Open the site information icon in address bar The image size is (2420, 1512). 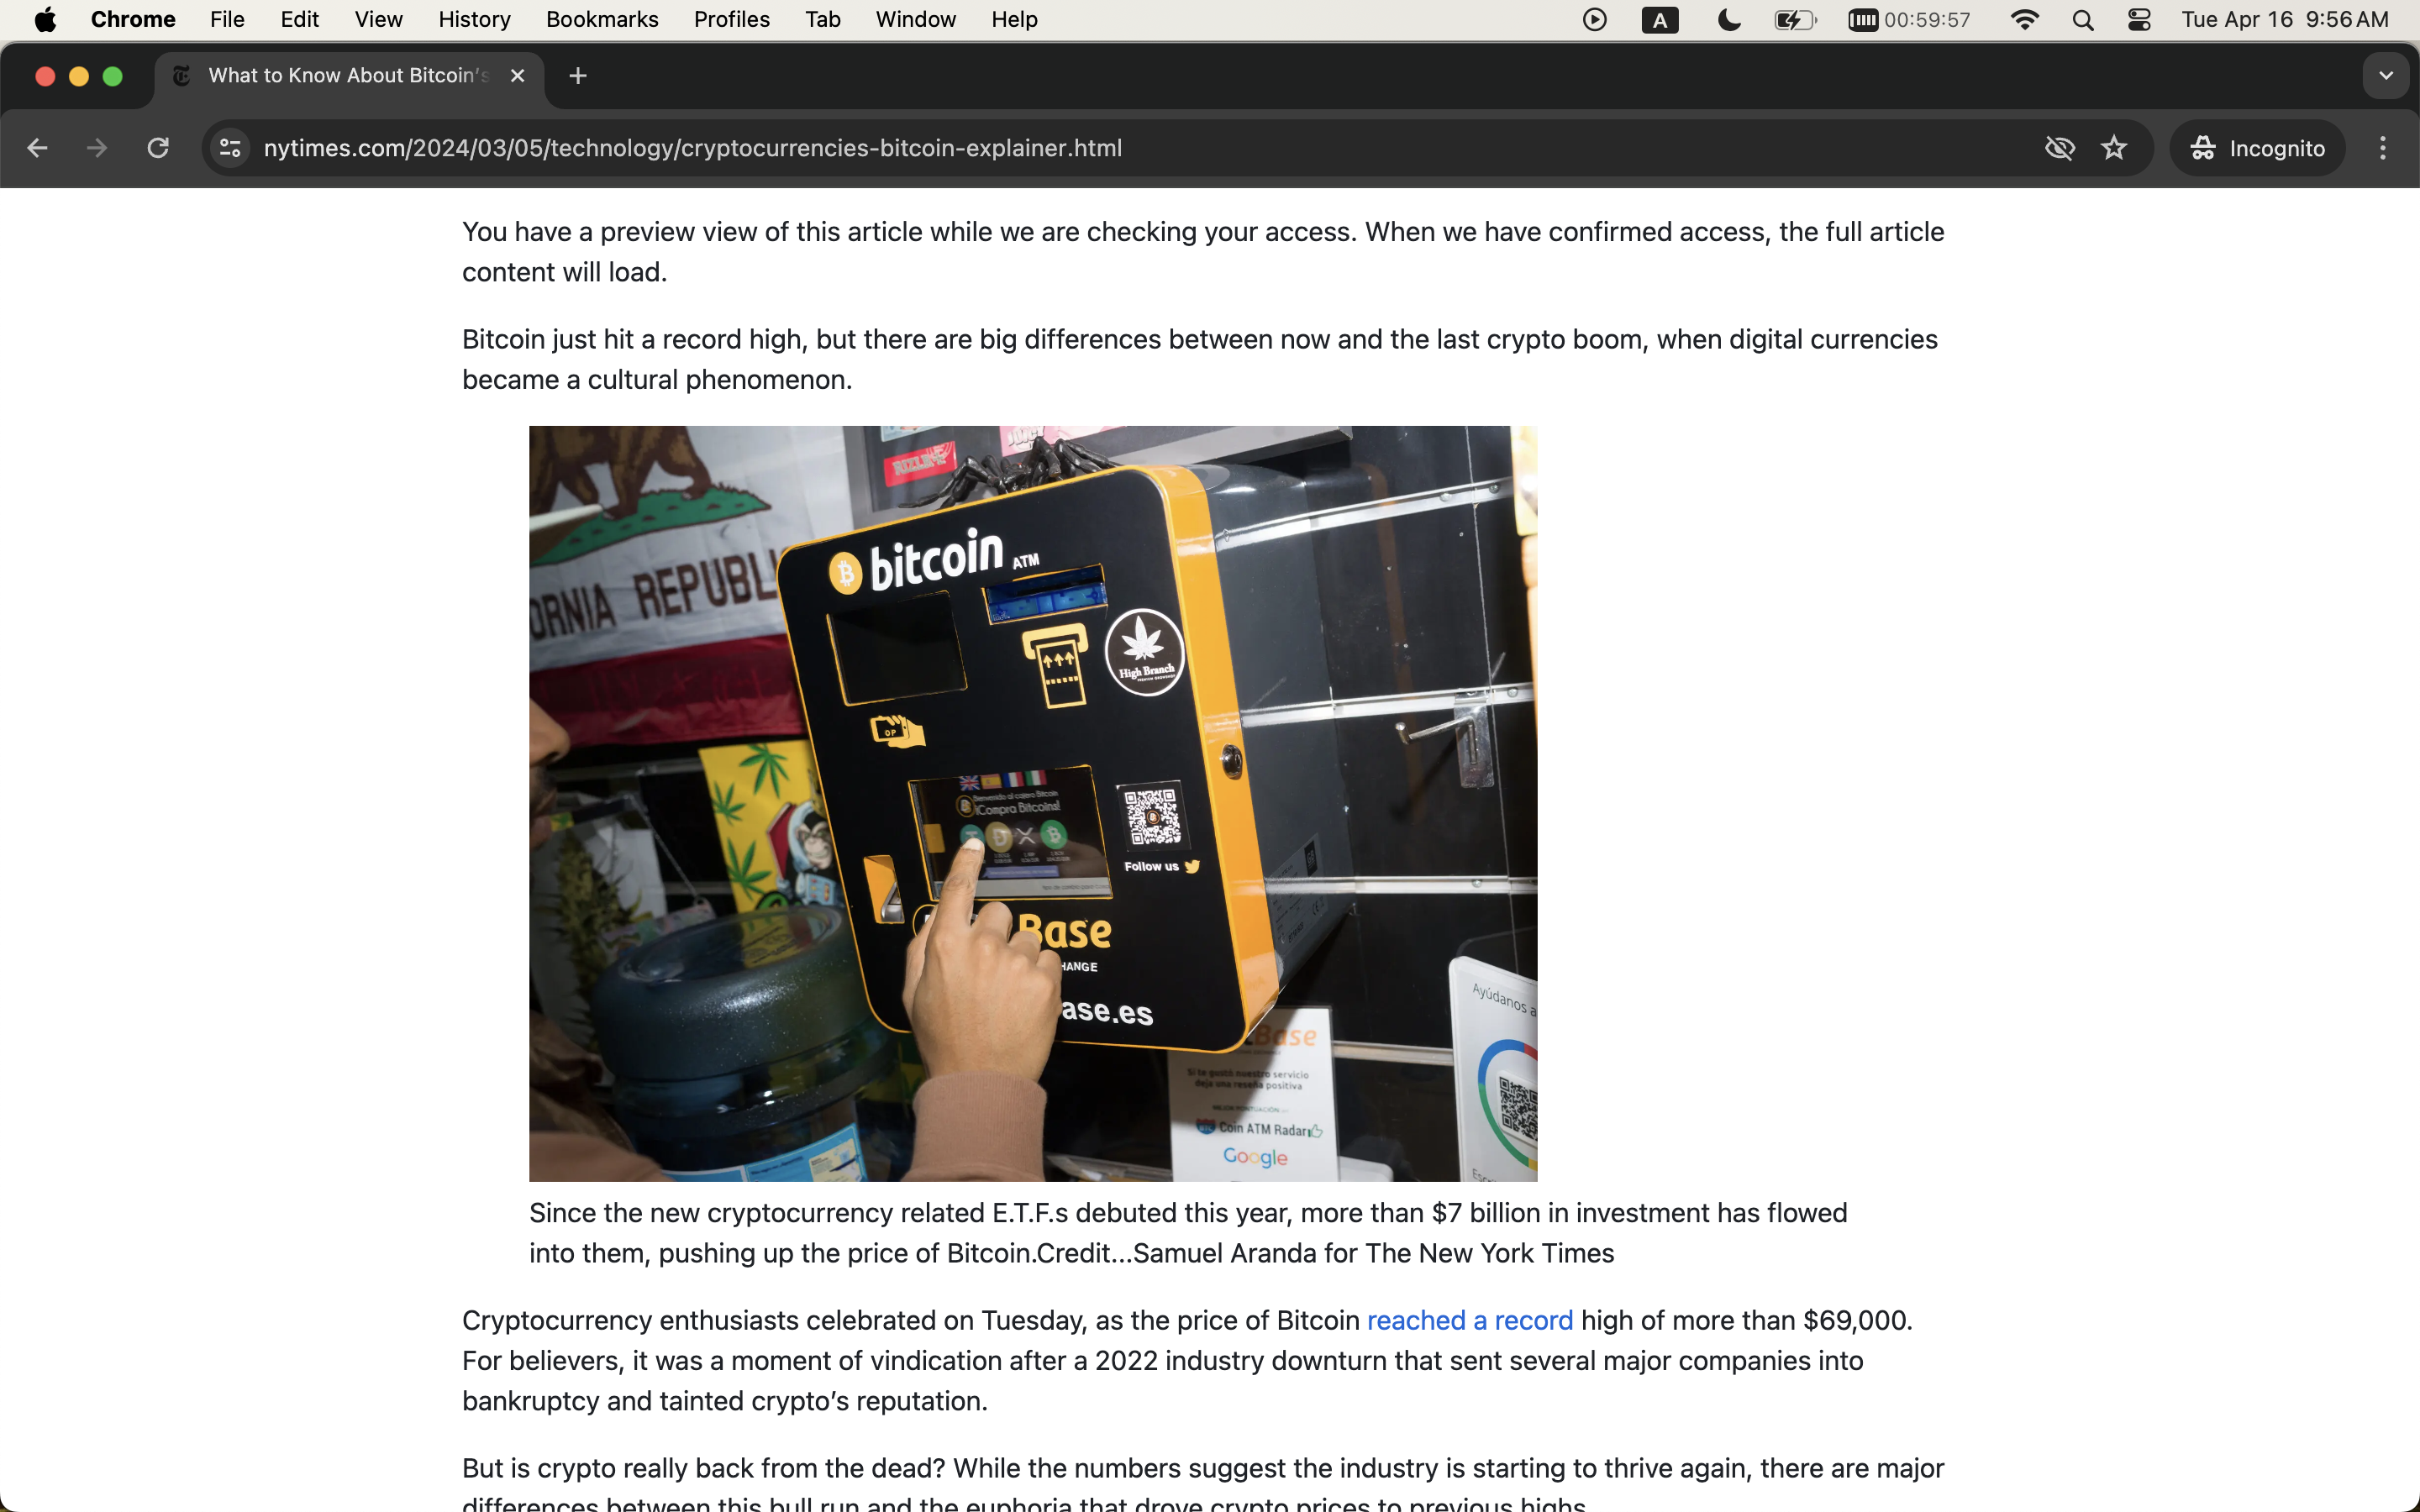tap(230, 148)
